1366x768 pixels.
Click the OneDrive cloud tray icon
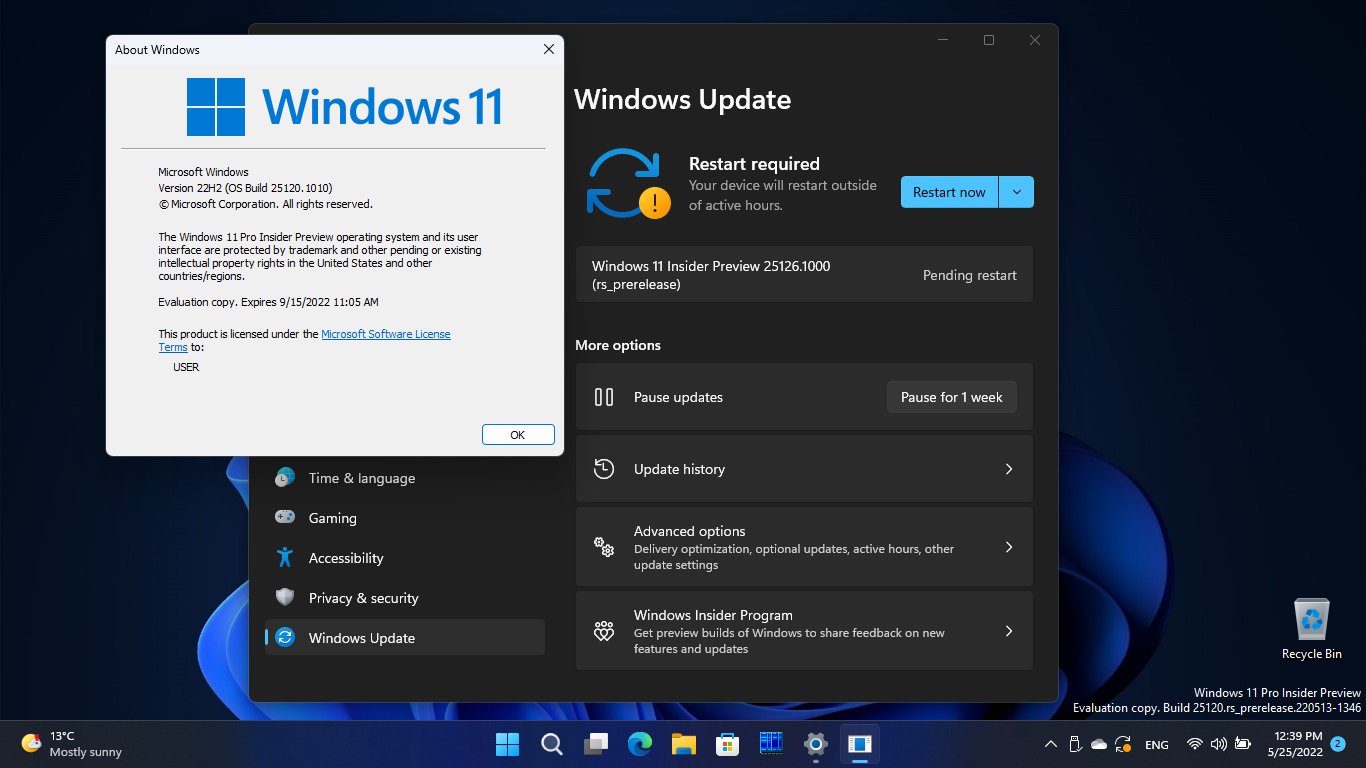pyautogui.click(x=1099, y=744)
